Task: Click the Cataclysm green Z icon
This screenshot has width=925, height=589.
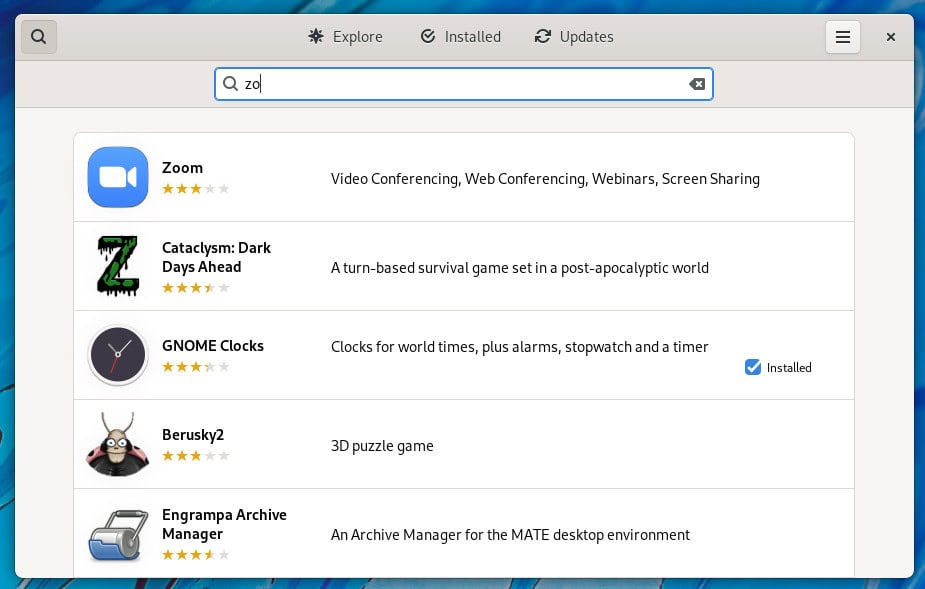Action: 118,266
